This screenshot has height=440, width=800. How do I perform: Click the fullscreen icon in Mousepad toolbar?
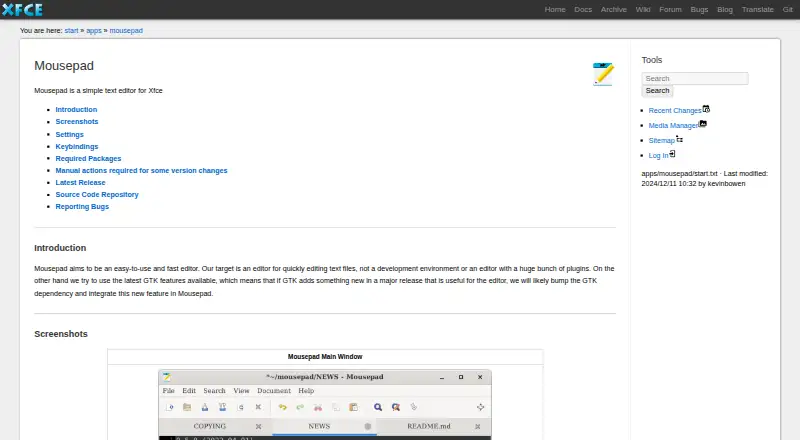(480, 407)
